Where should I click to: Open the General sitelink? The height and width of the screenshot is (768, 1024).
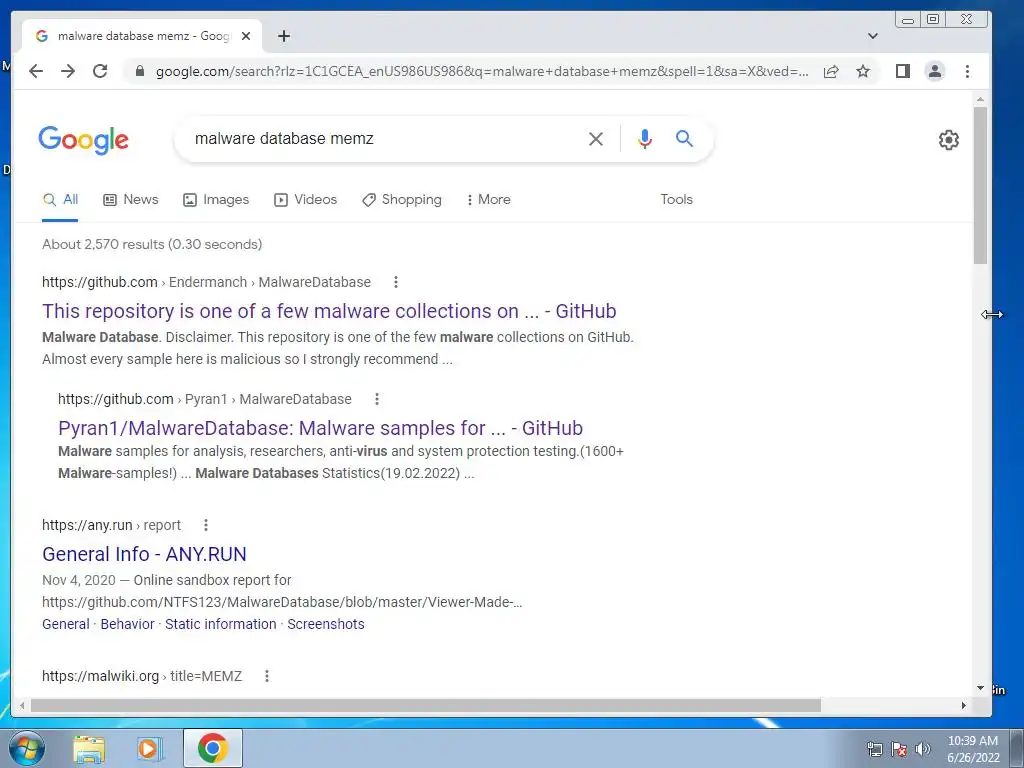[65, 624]
